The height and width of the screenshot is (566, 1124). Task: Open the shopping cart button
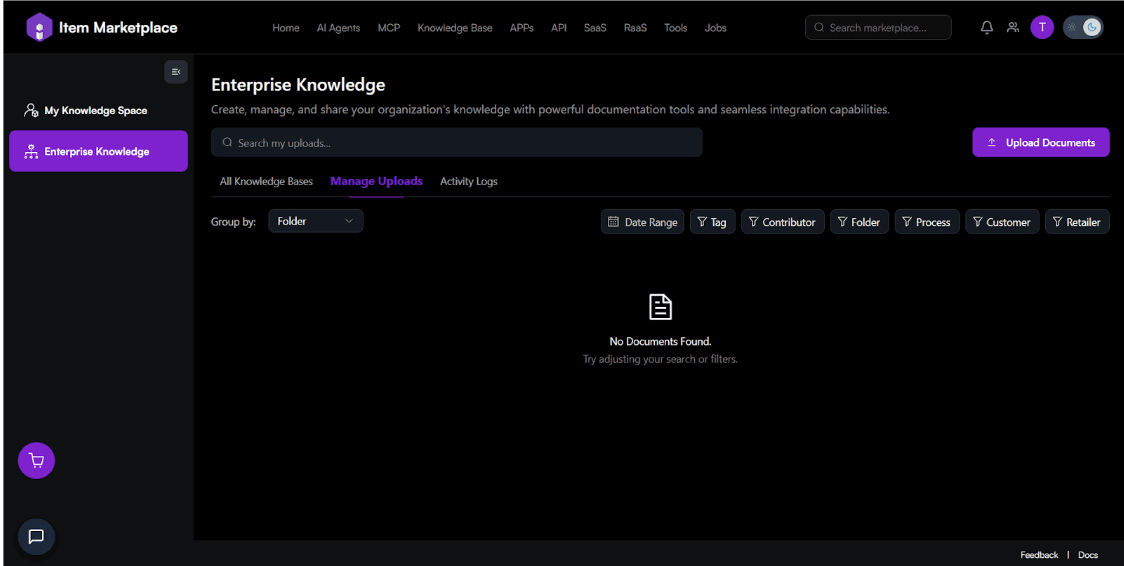pos(37,461)
